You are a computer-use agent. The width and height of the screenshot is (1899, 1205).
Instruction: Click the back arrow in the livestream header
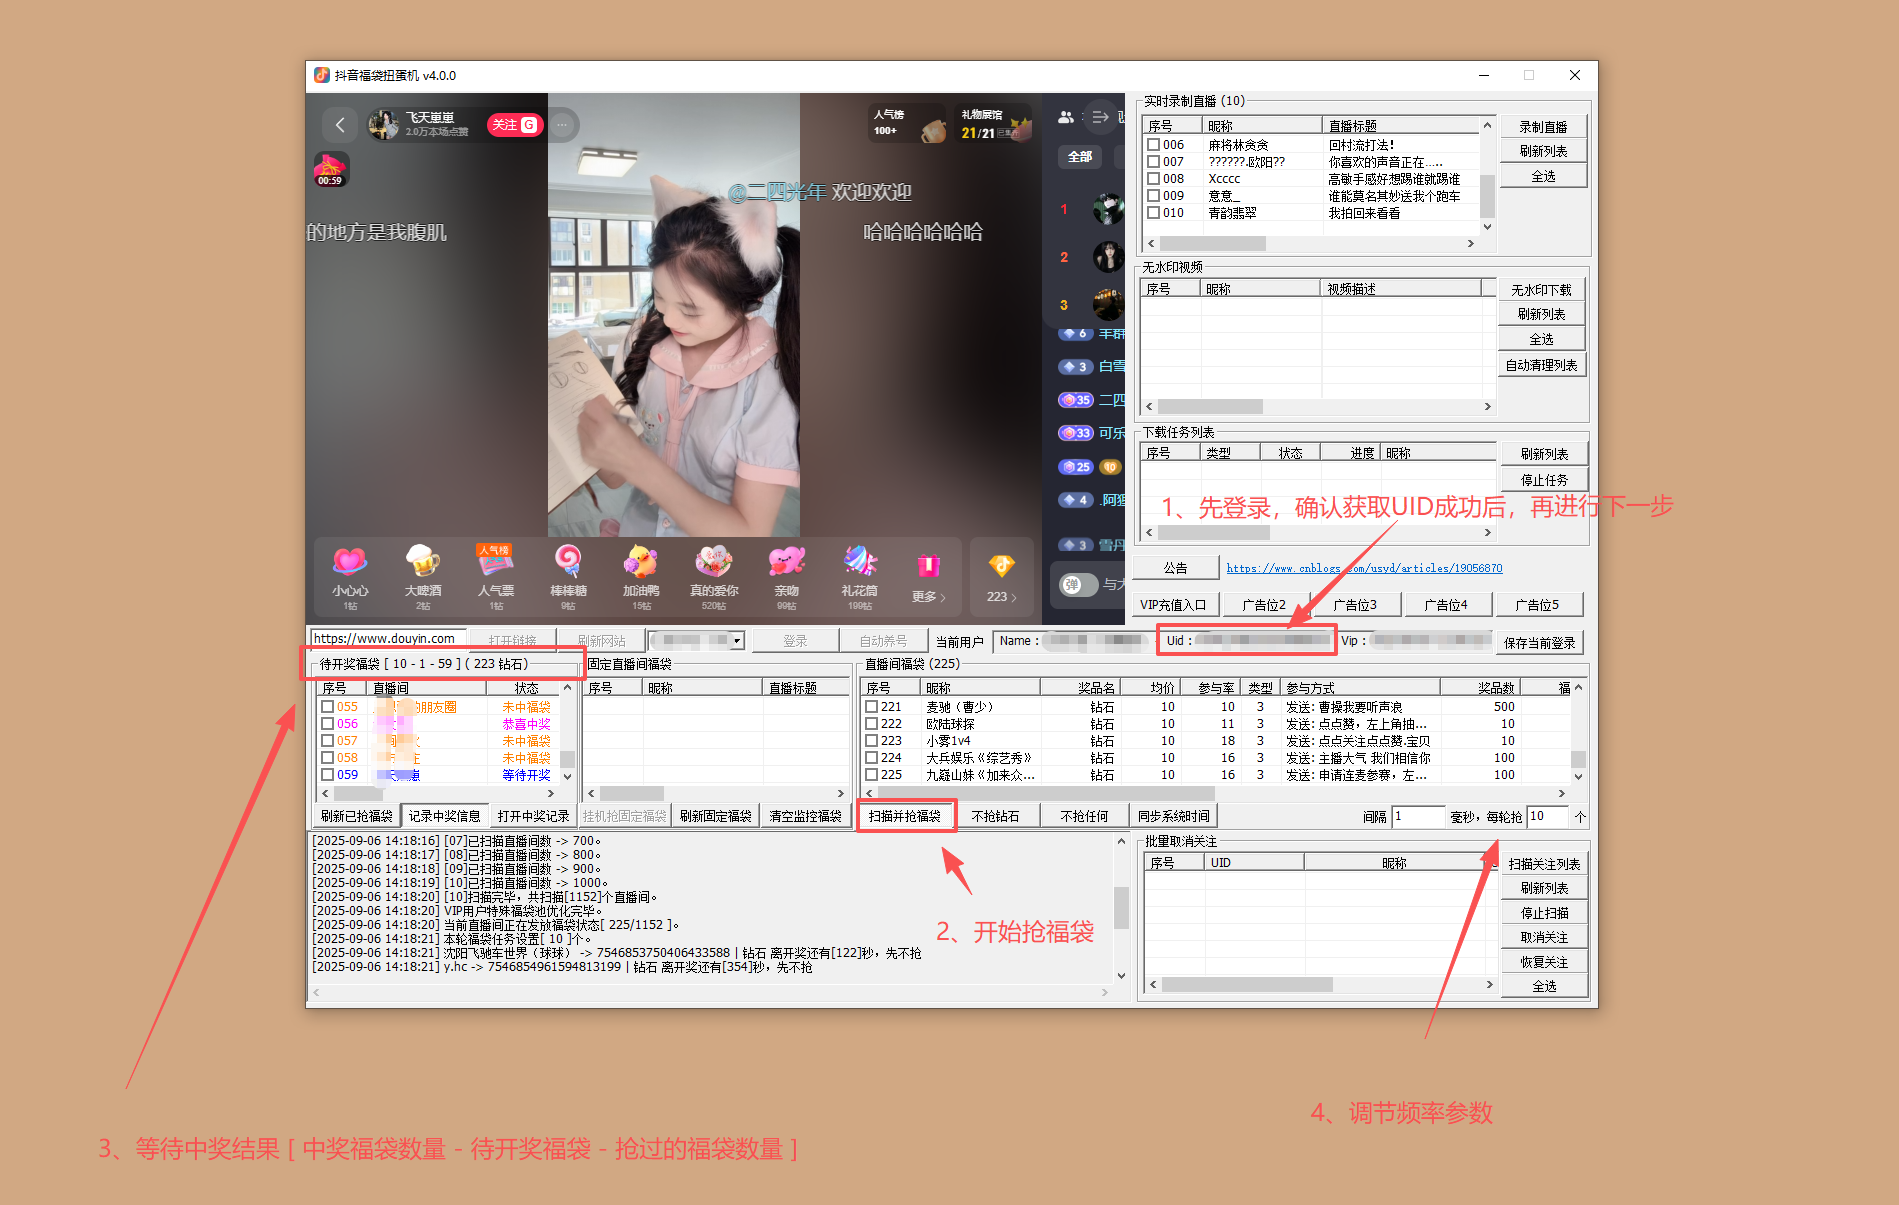(340, 124)
